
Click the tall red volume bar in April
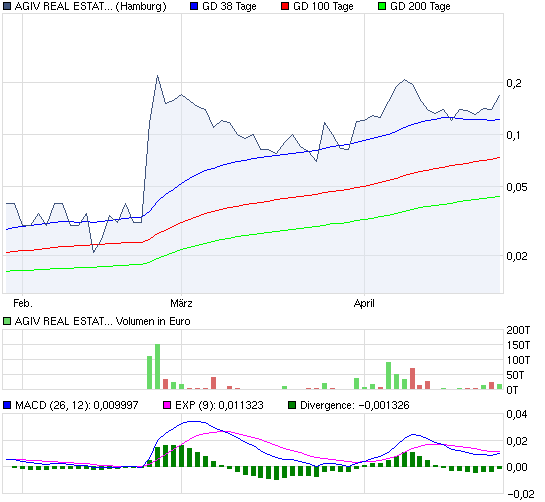(x=413, y=379)
